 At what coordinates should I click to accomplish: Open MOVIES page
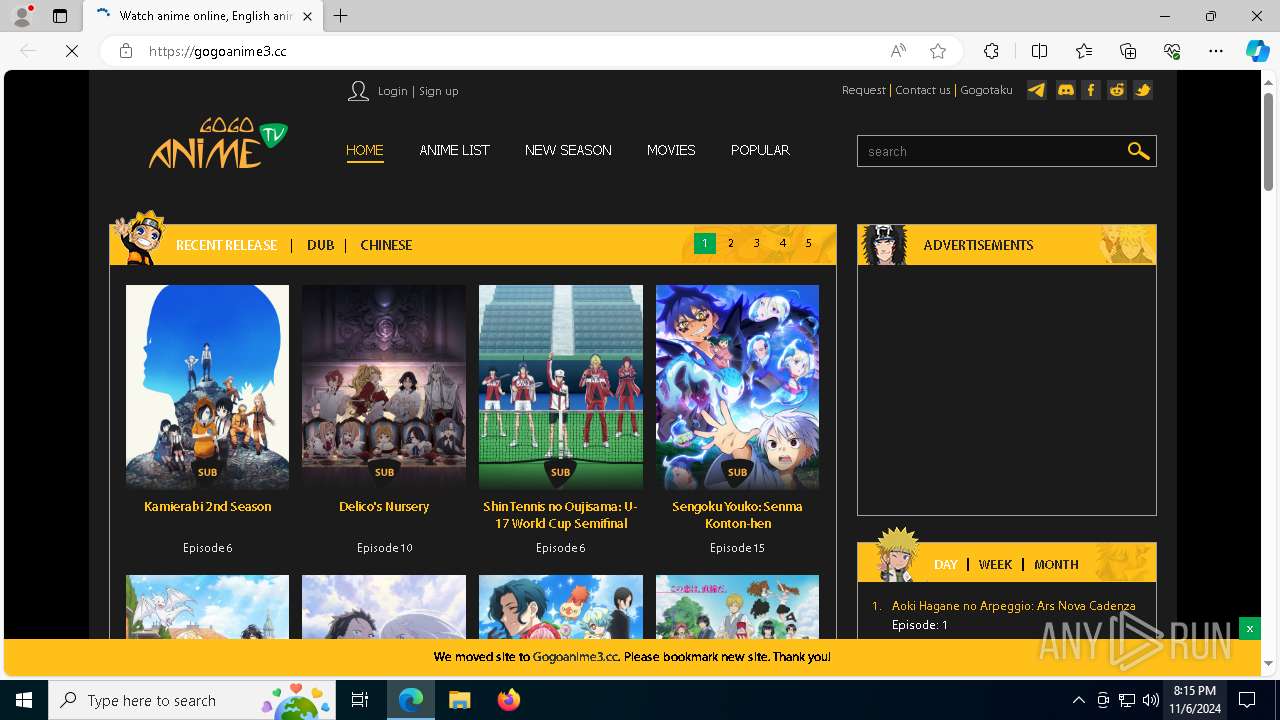pos(671,150)
